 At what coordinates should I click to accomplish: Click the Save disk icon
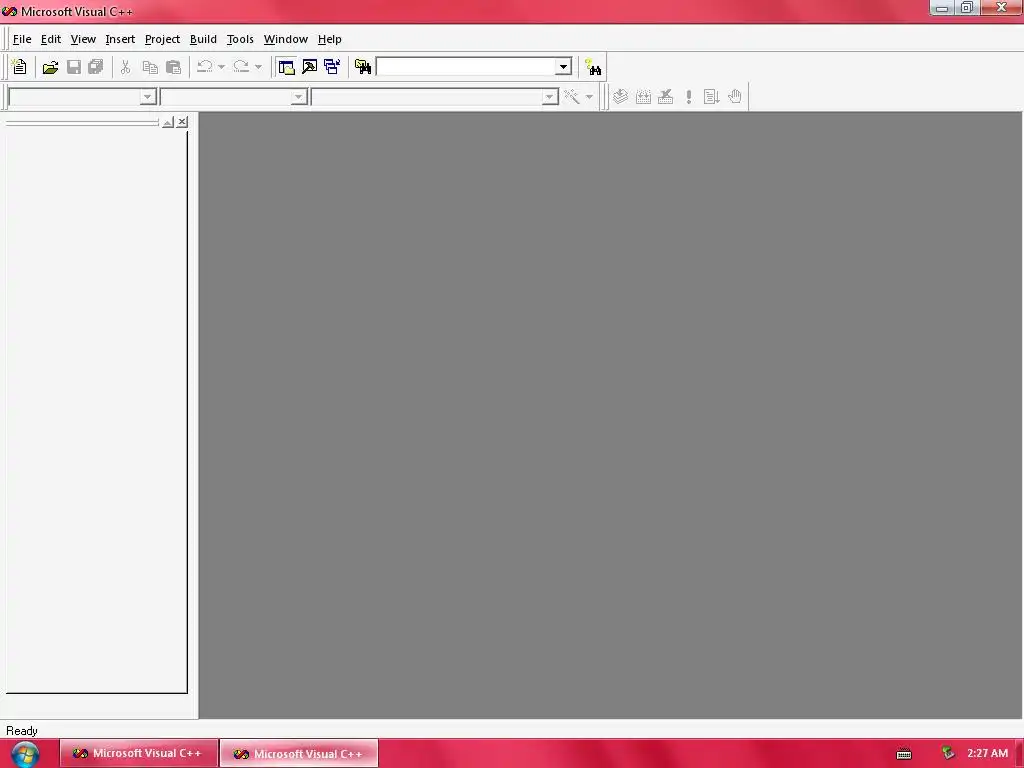pyautogui.click(x=74, y=67)
